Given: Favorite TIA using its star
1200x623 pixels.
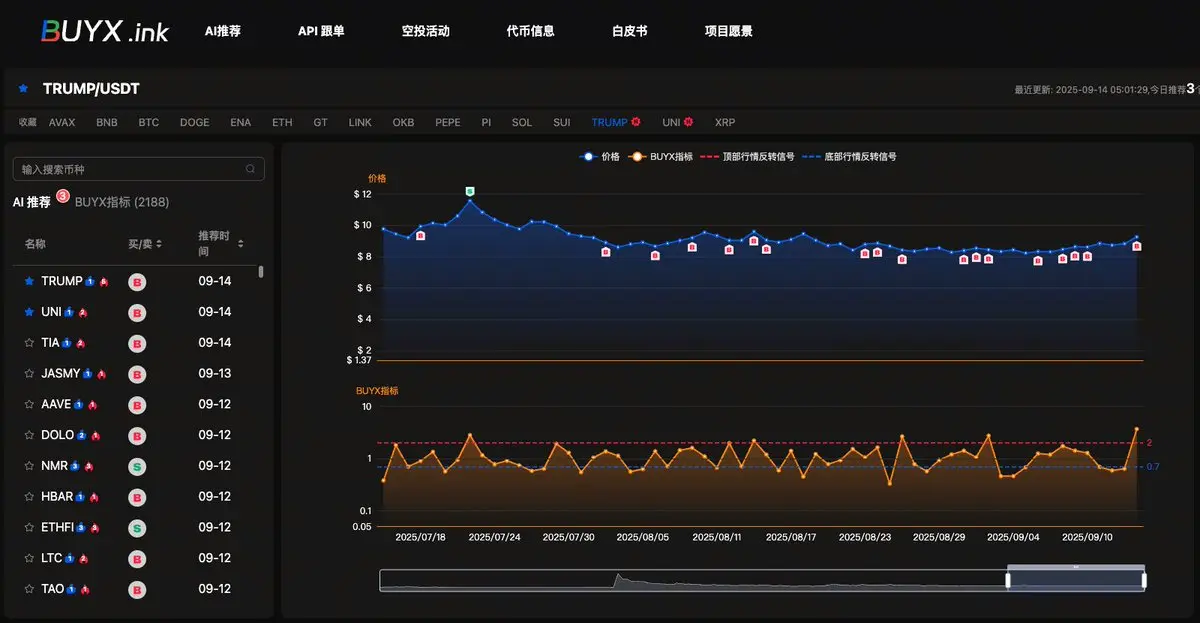Looking at the screenshot, I should tap(29, 343).
